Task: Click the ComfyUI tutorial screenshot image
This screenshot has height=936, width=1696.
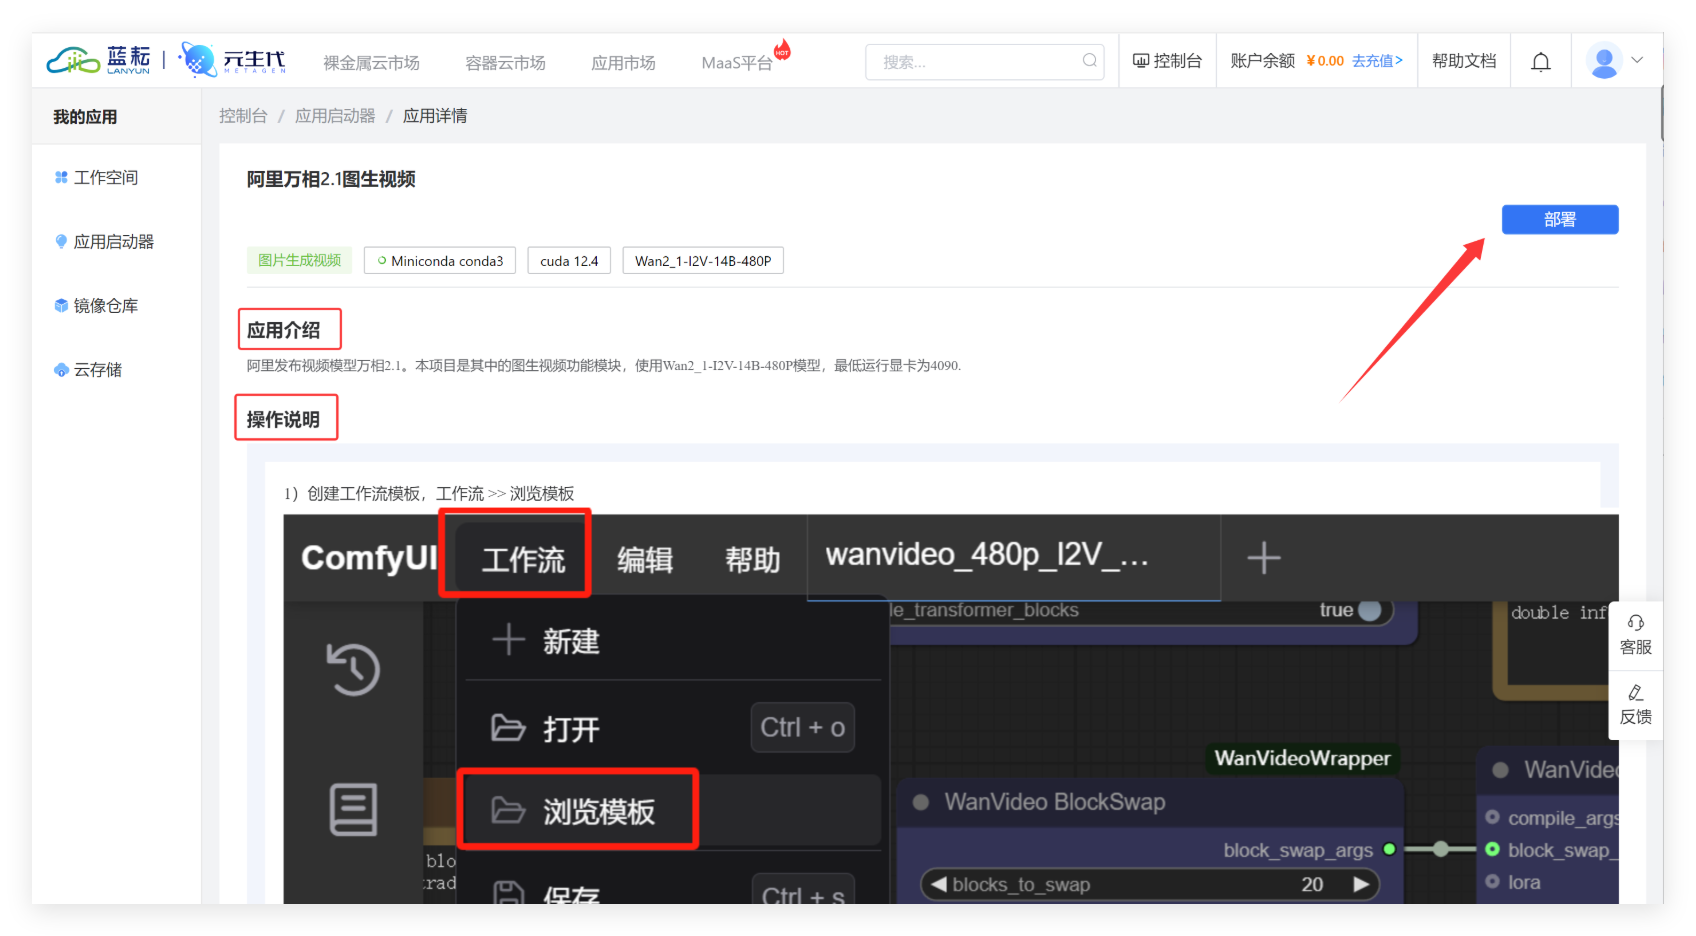Action: tap(950, 709)
